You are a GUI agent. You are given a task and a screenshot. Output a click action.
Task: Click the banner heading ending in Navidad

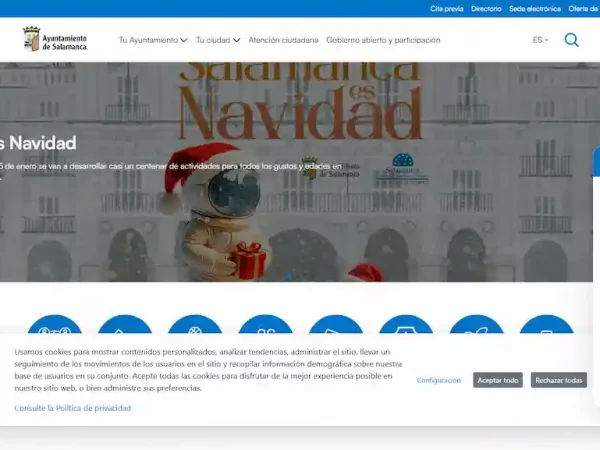[x=38, y=143]
